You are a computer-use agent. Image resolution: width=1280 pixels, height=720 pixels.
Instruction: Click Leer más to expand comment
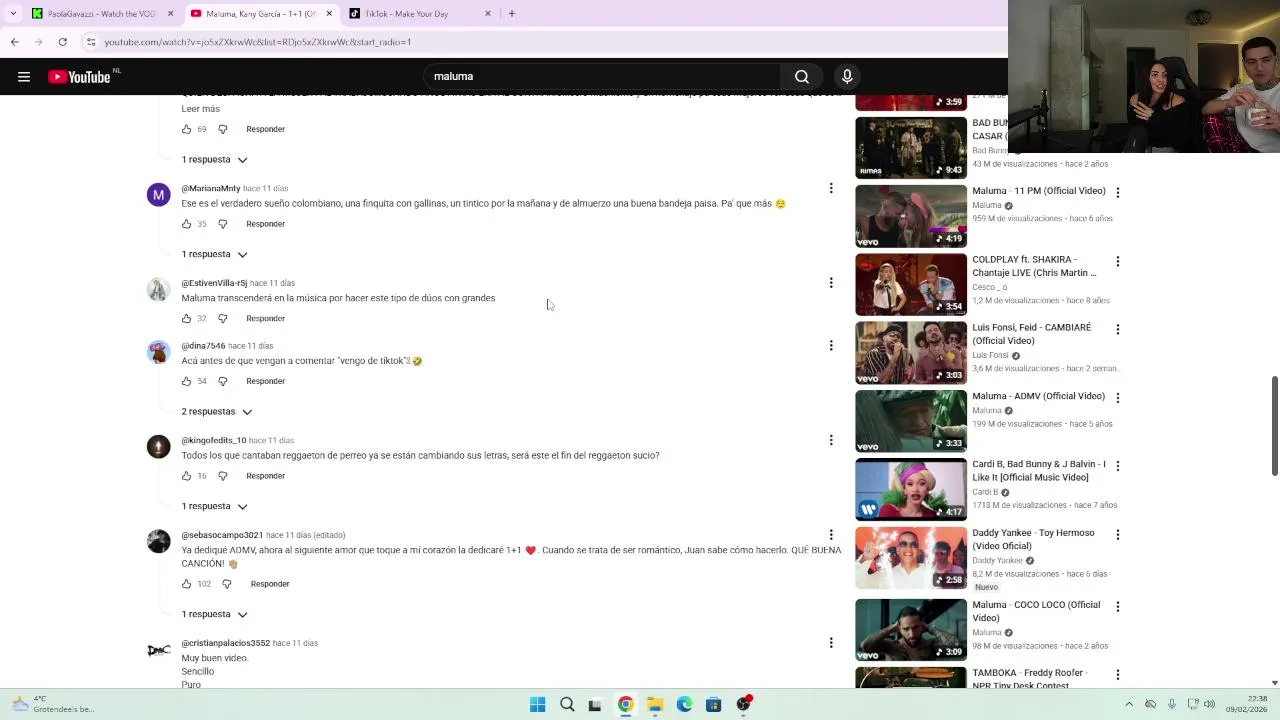tap(200, 109)
